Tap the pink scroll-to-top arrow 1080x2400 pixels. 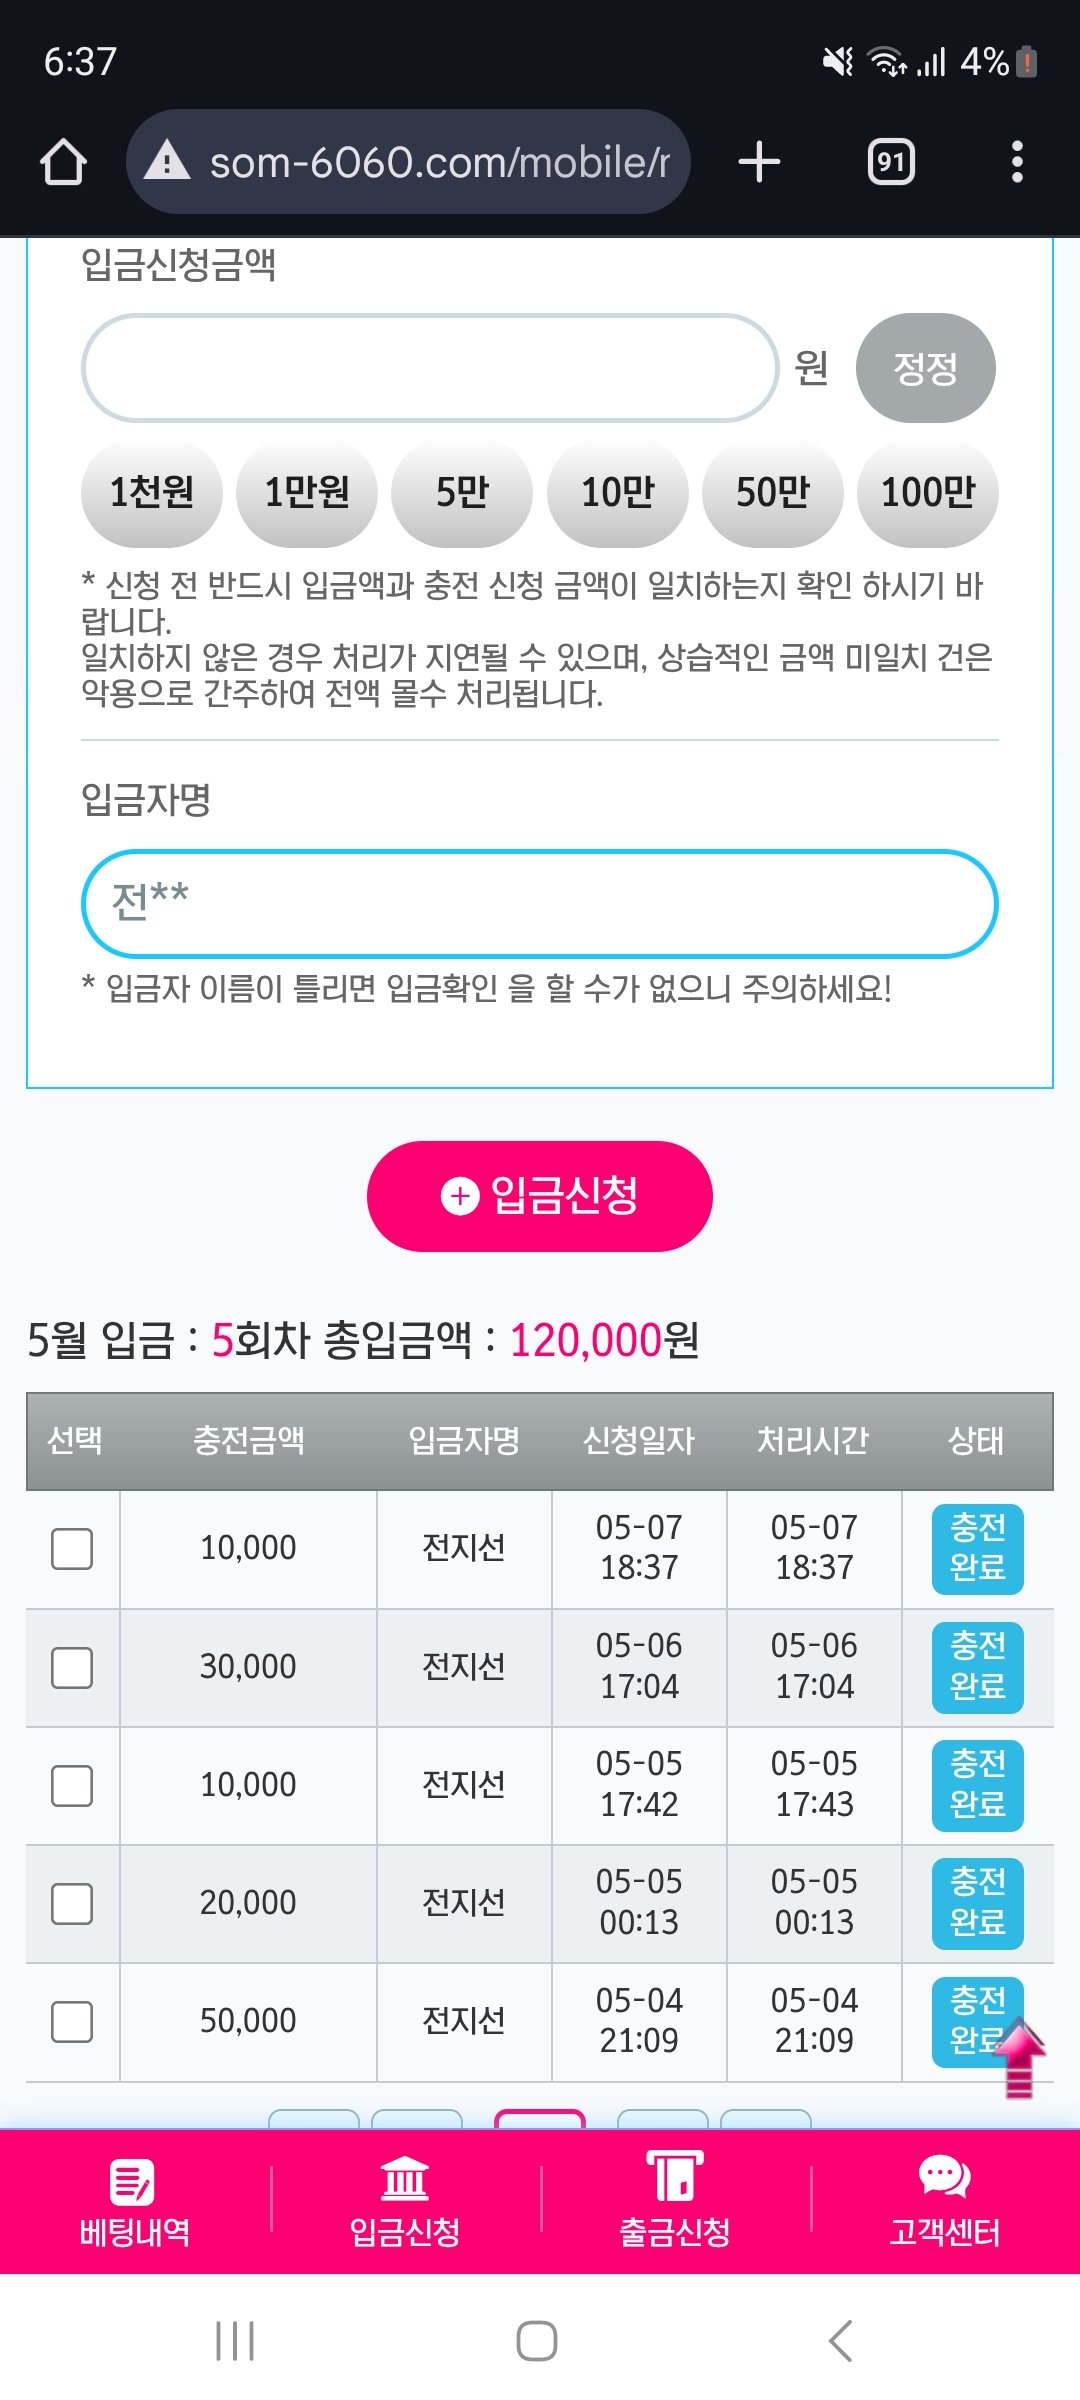click(x=1019, y=2056)
